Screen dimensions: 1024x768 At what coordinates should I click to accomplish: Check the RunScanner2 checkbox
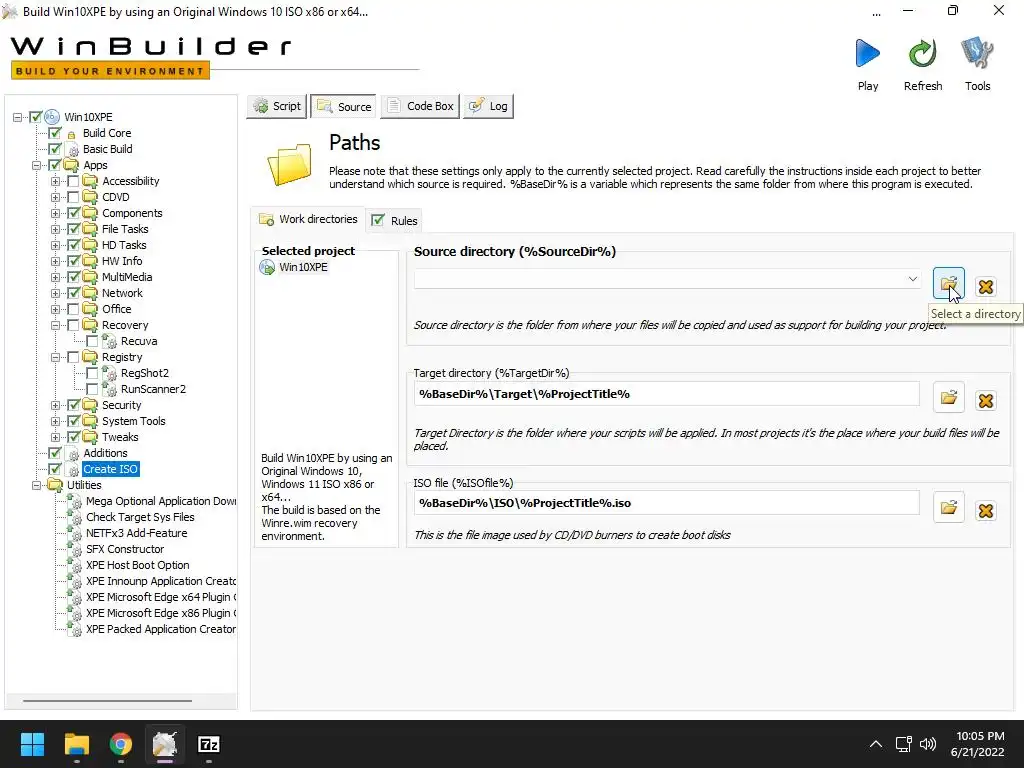92,389
